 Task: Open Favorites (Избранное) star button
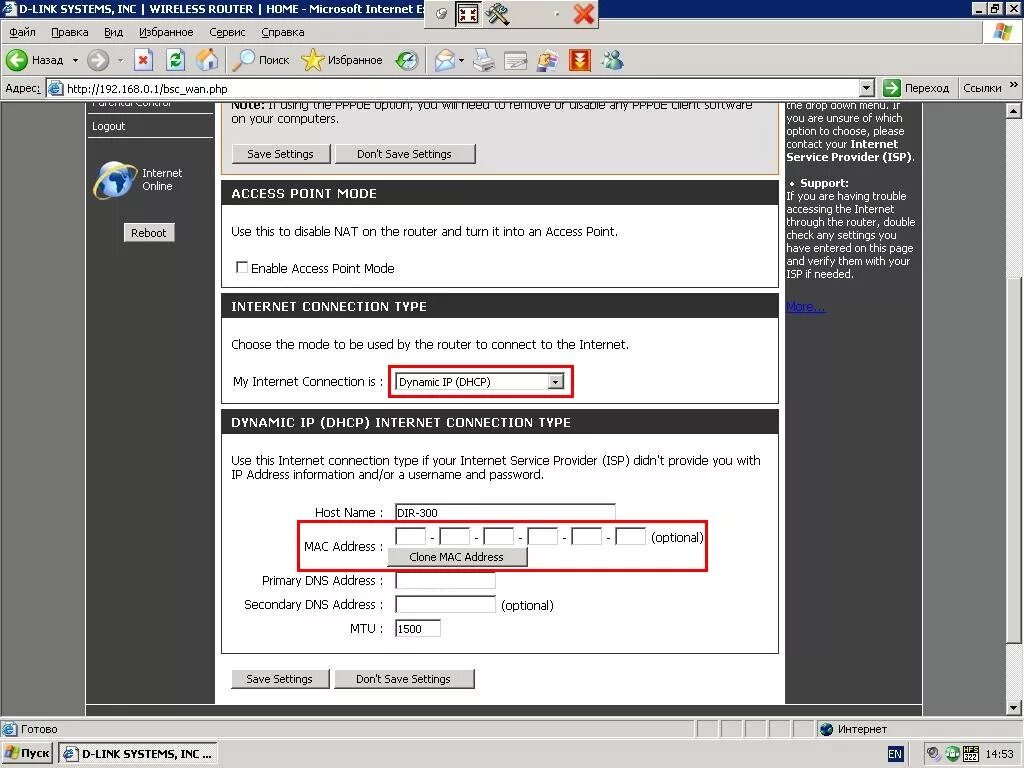click(x=342, y=60)
